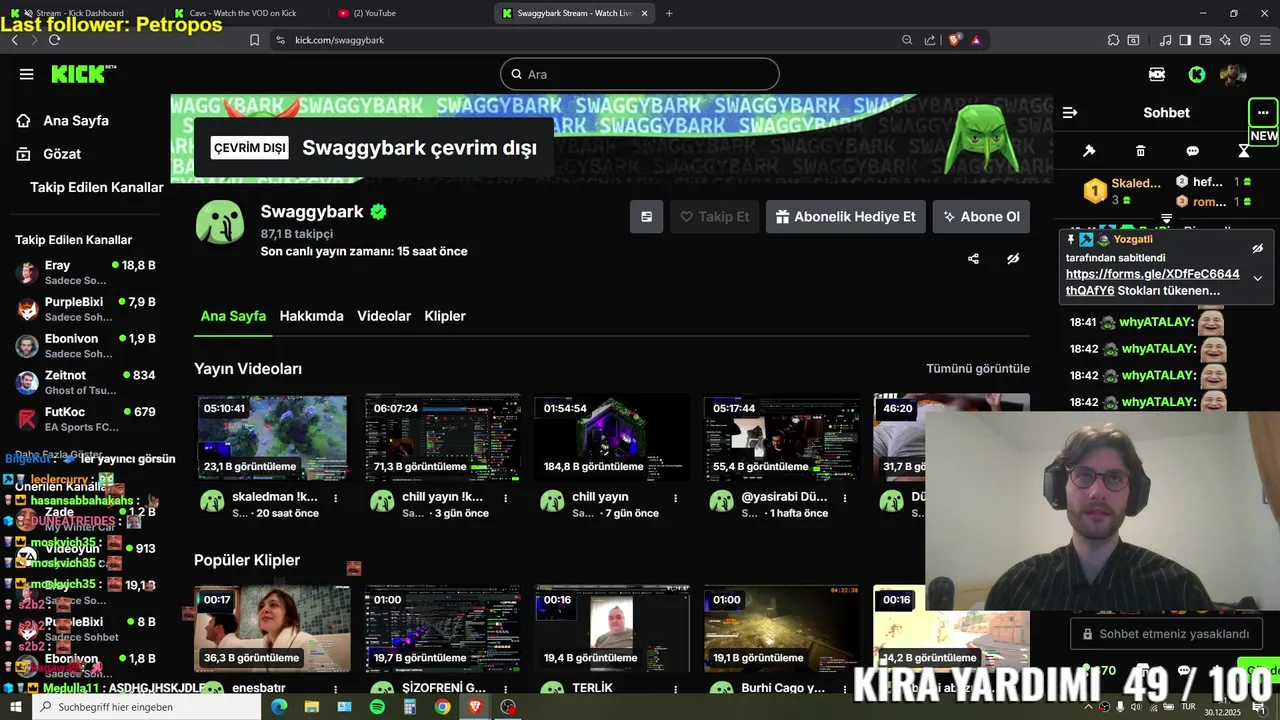Switch to the Videolar tab

point(384,316)
